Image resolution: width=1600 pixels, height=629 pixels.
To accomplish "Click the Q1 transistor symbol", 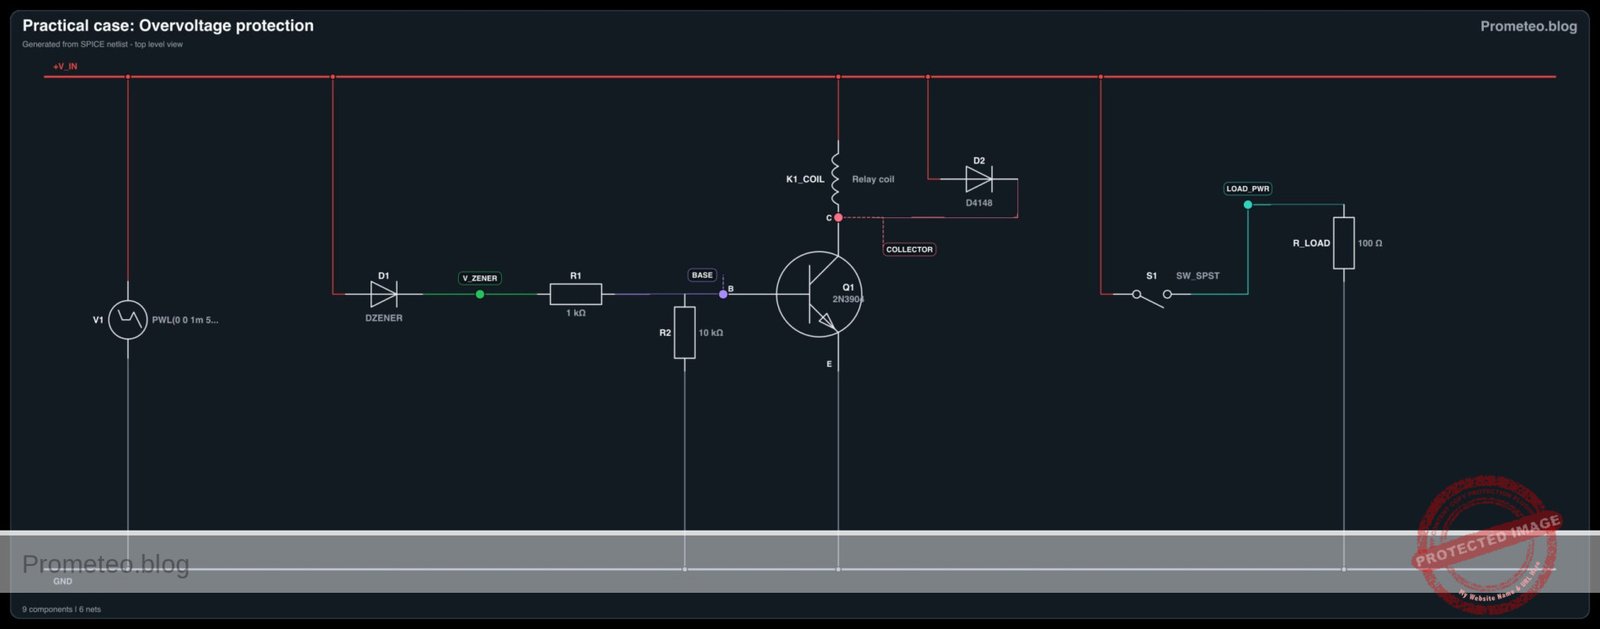I will (819, 294).
